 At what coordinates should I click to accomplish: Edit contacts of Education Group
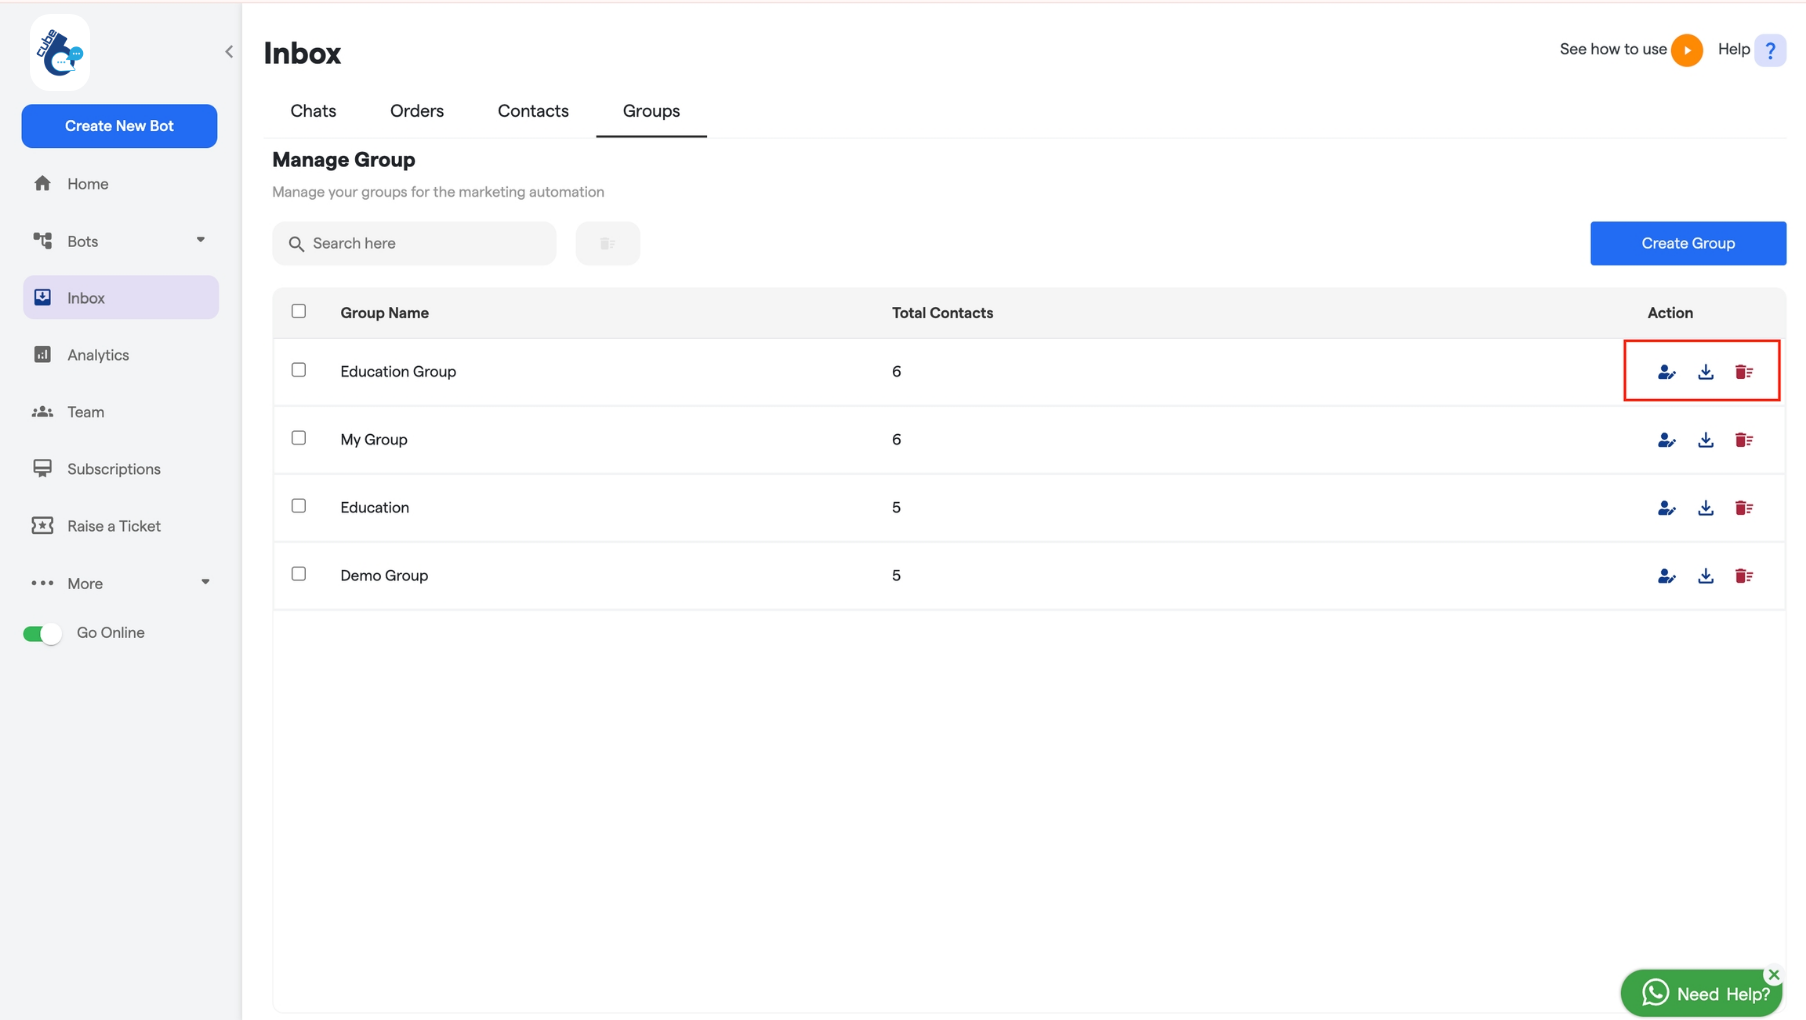coord(1666,372)
